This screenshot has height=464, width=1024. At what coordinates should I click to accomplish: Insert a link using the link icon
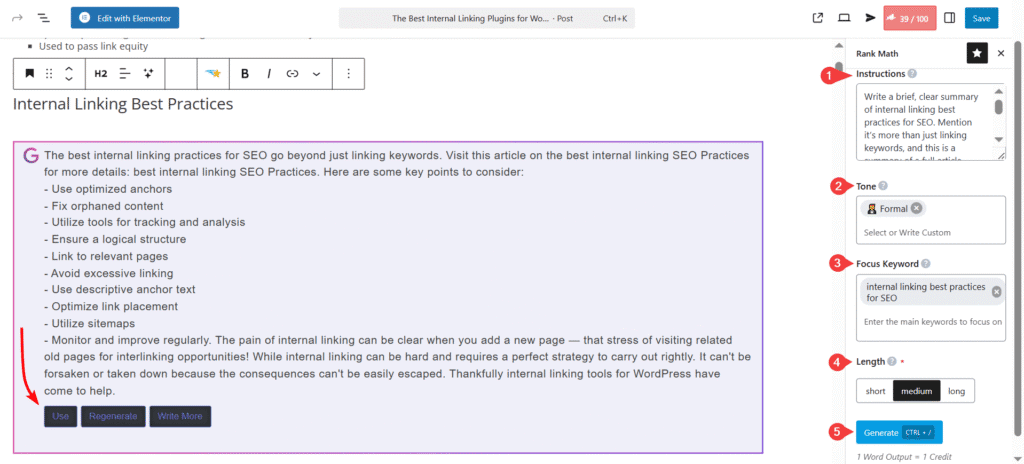(x=292, y=74)
